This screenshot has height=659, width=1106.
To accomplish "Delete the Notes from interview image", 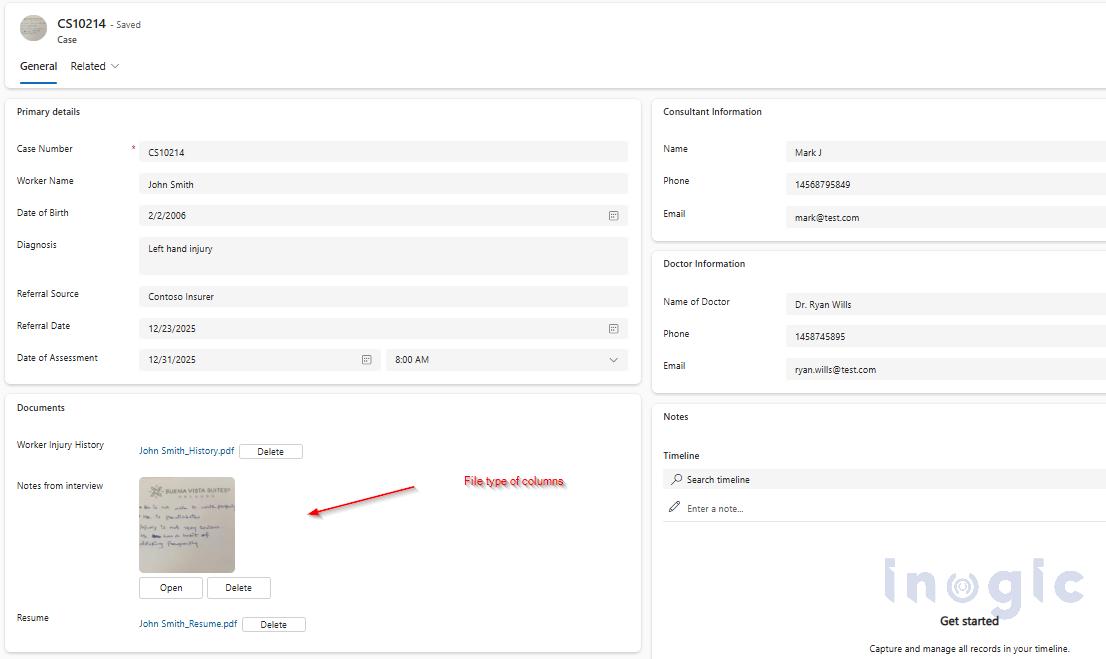I will (239, 587).
